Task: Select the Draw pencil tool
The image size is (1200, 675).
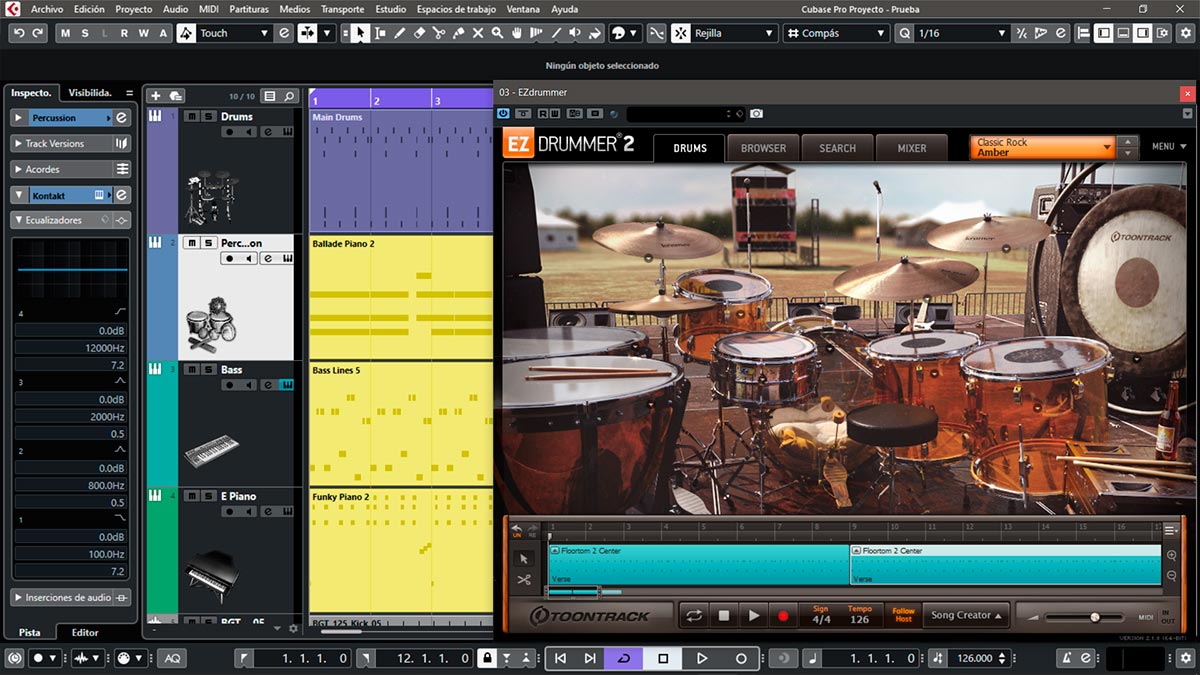Action: tap(400, 33)
